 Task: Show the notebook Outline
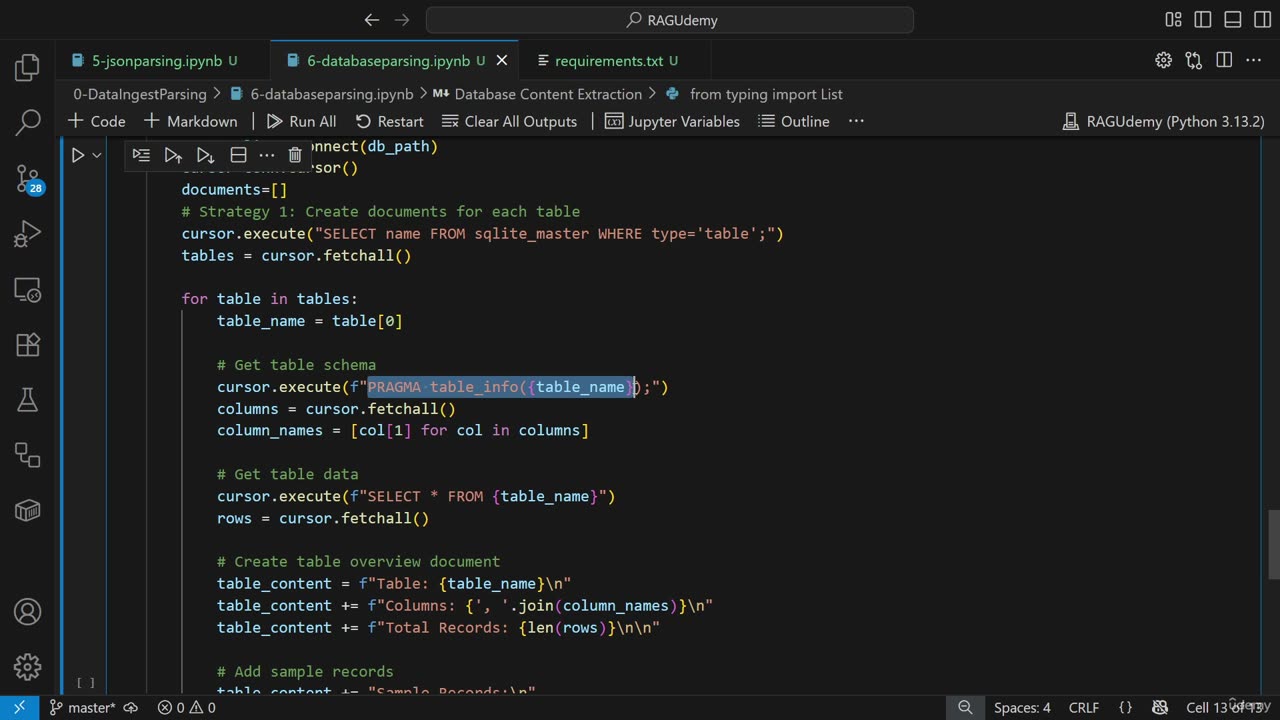pos(794,121)
